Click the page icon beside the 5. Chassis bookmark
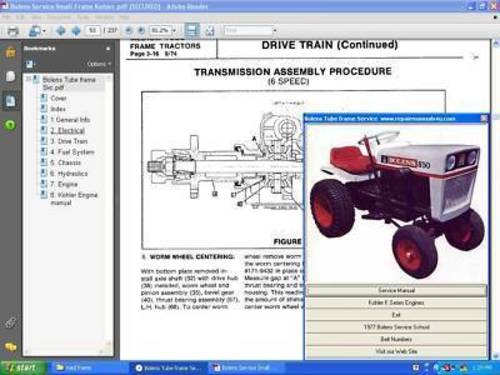Screen dimensions: 500x375 pyautogui.click(x=44, y=162)
